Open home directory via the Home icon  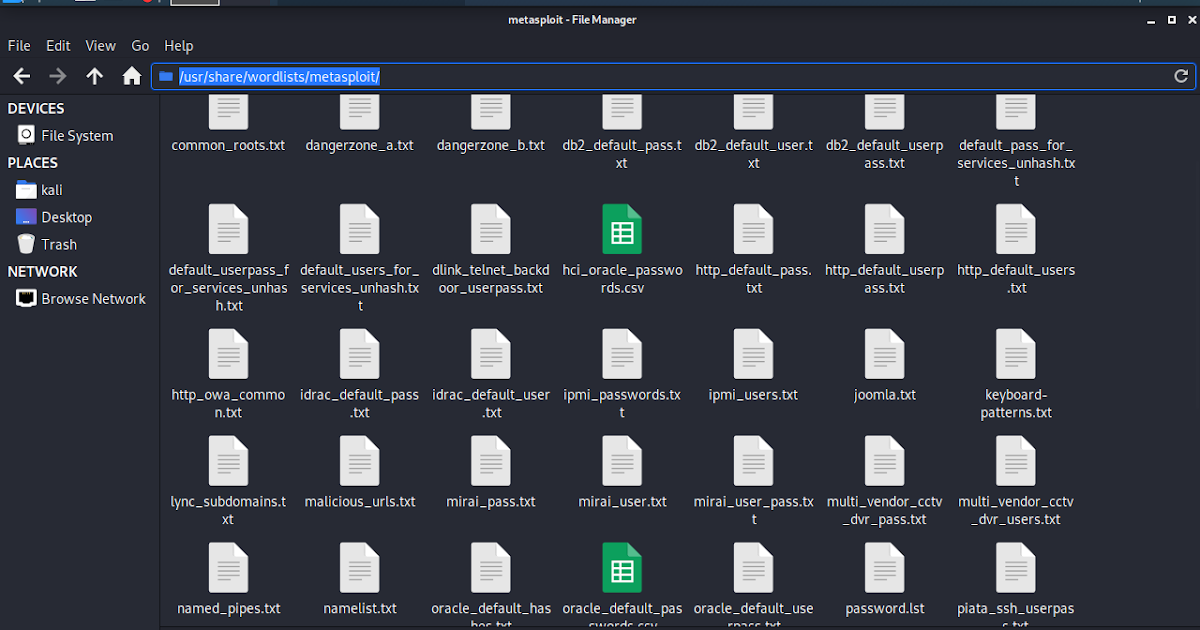click(x=131, y=75)
